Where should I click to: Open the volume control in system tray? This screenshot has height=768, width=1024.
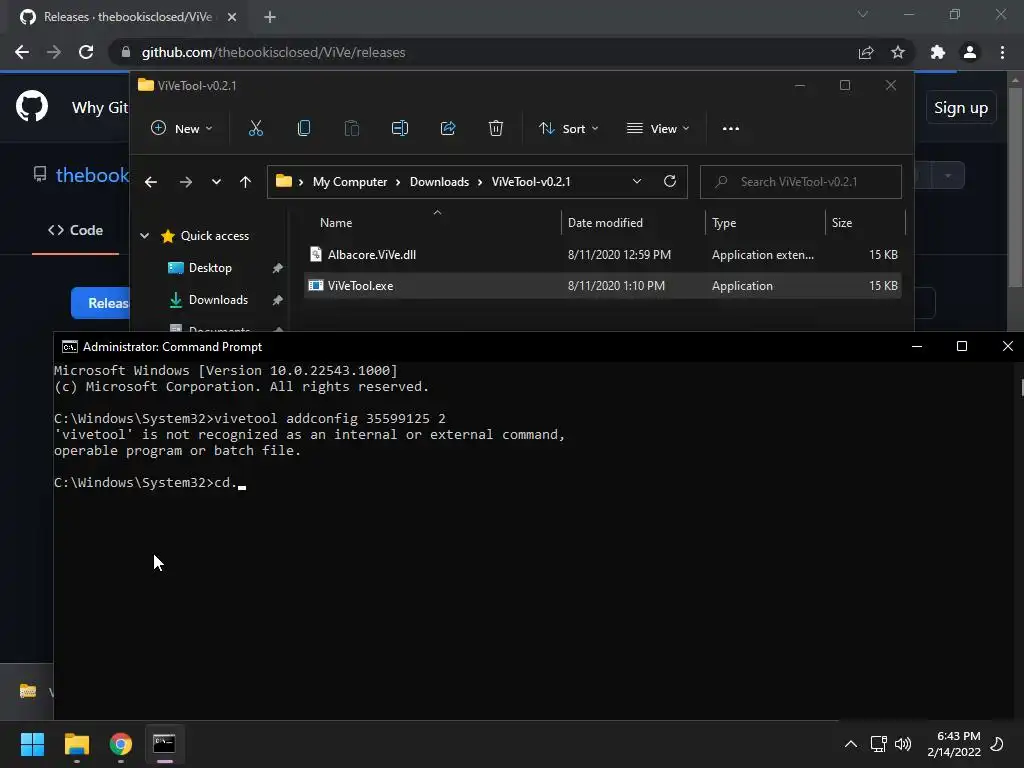point(903,744)
